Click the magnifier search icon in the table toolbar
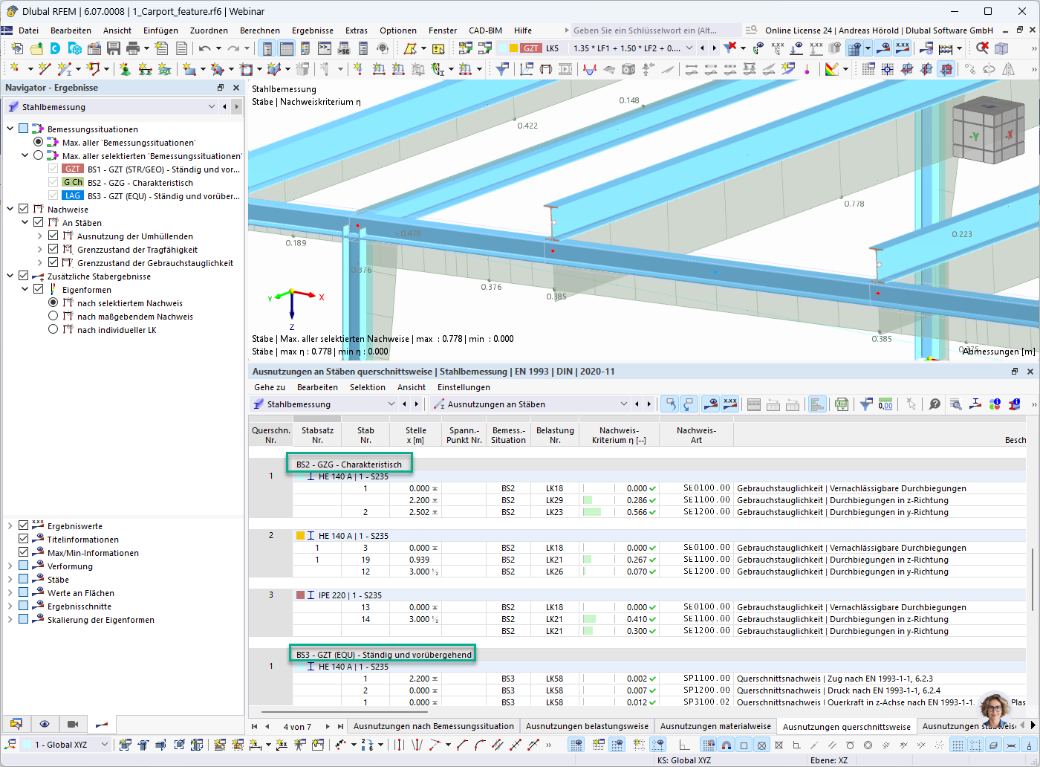 955,404
